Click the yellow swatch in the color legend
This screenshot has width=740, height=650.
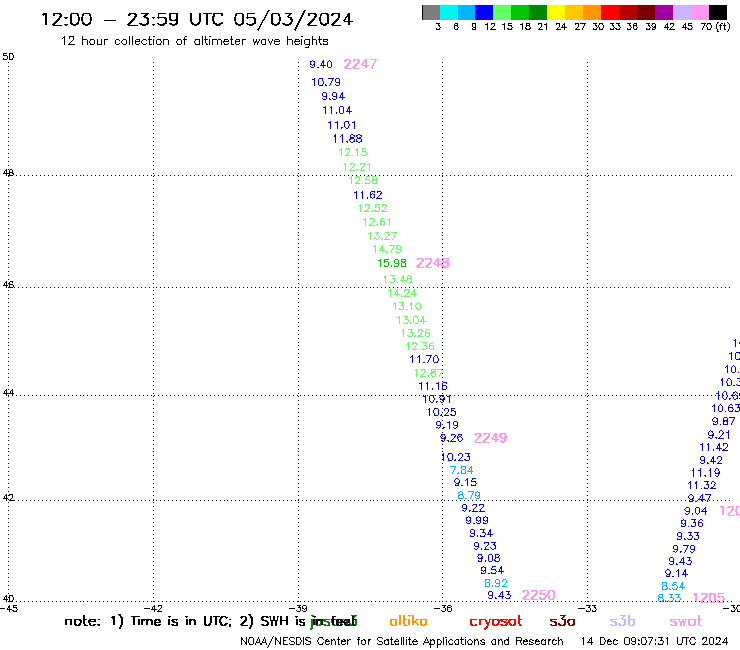click(x=555, y=12)
